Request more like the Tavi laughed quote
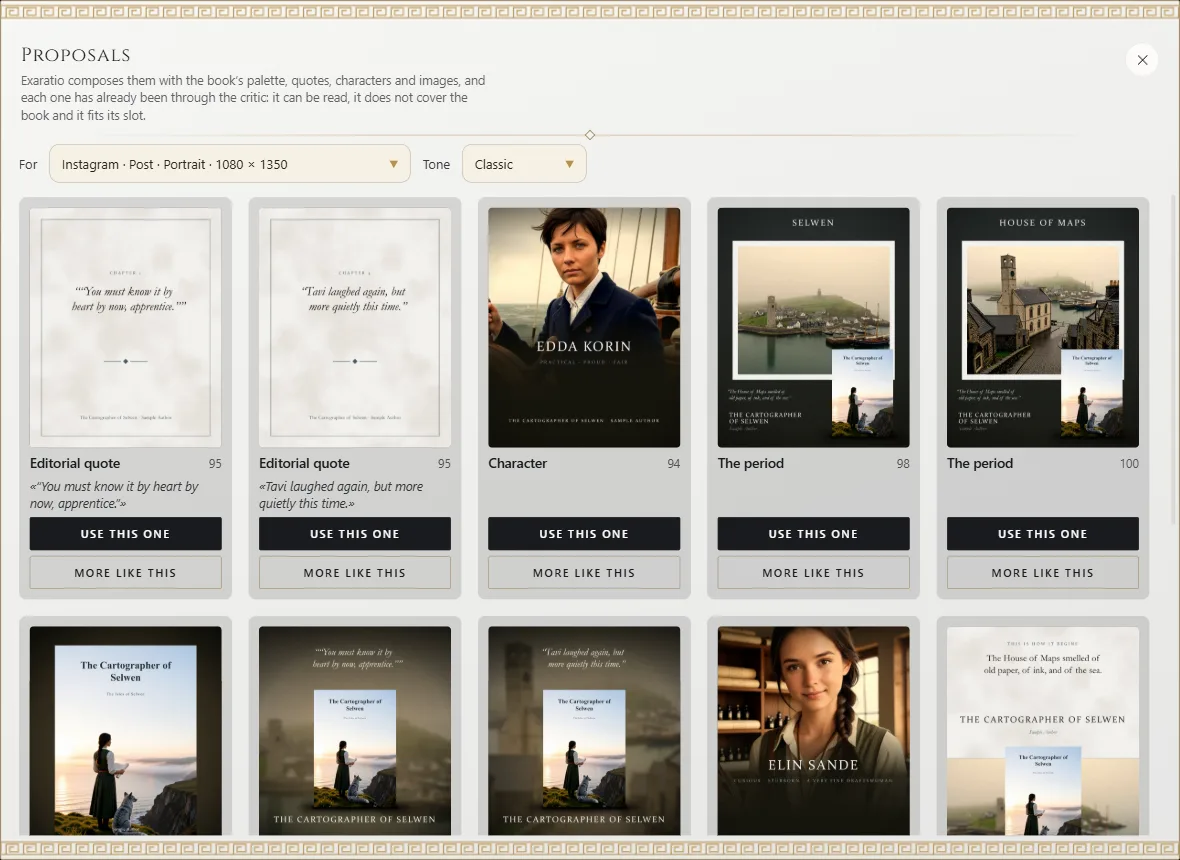The image size is (1180, 860). click(x=354, y=573)
